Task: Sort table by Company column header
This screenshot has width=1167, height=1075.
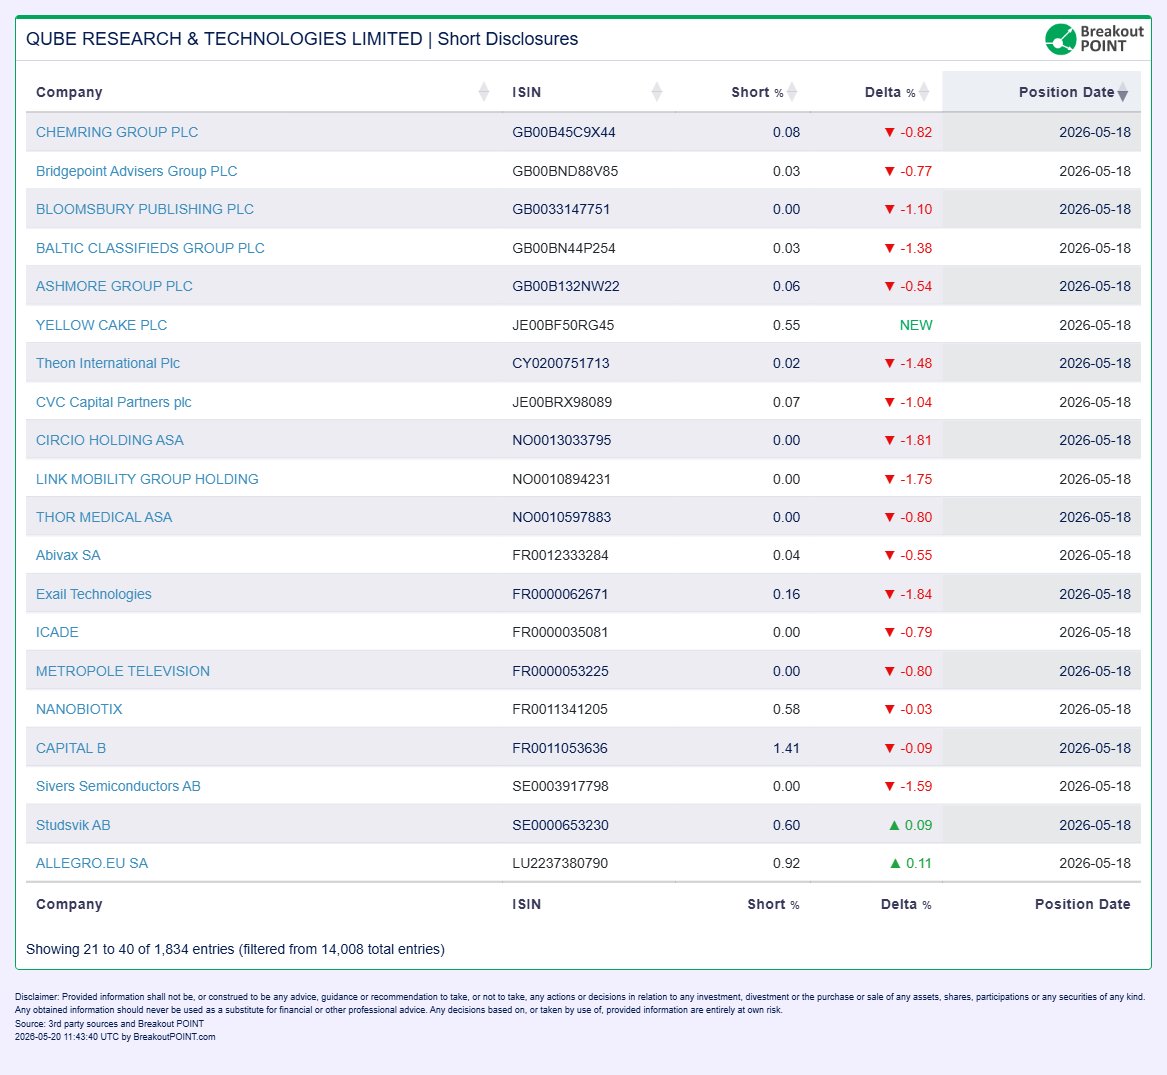Action: [263, 92]
